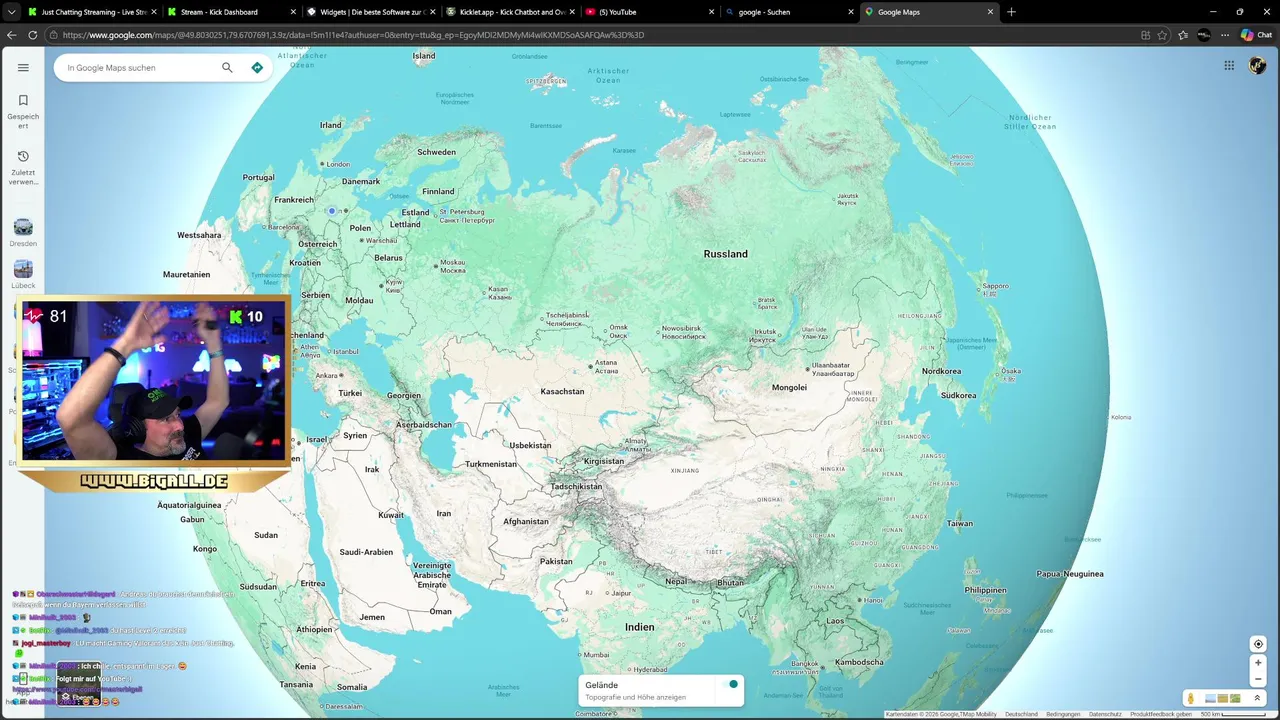The height and width of the screenshot is (720, 1280).
Task: Click the Mongolei country label
Action: pyautogui.click(x=789, y=387)
